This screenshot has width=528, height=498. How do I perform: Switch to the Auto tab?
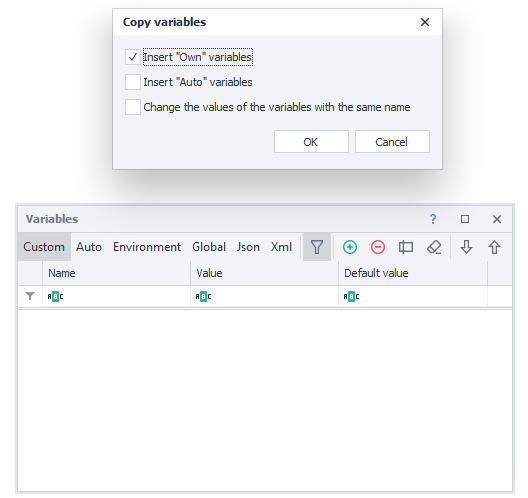tap(89, 247)
